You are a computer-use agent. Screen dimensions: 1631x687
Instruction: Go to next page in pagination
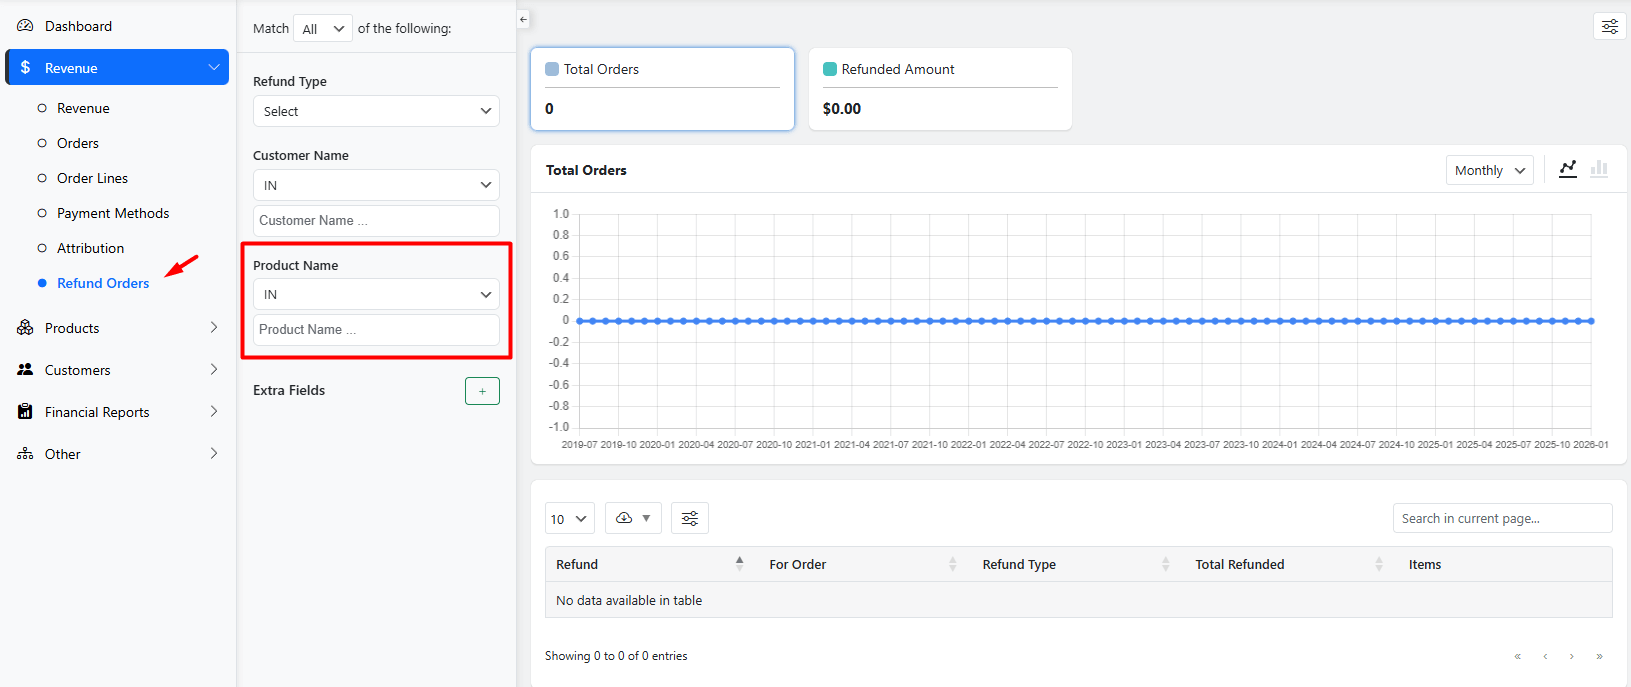[x=1571, y=656]
